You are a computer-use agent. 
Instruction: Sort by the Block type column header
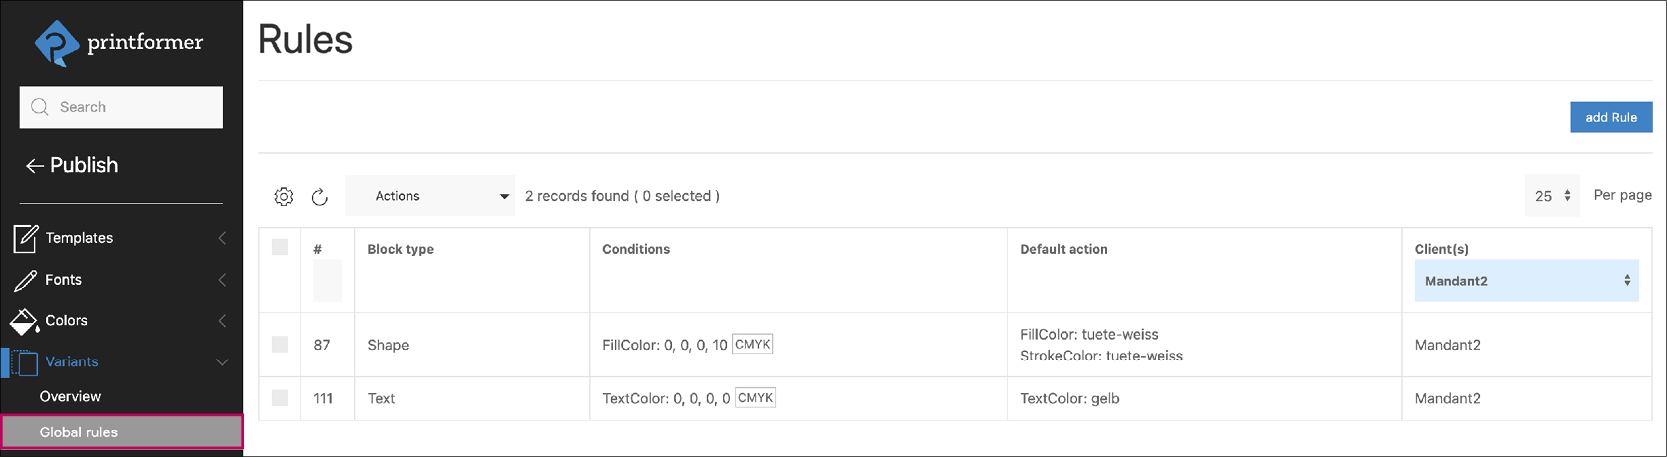click(x=400, y=249)
